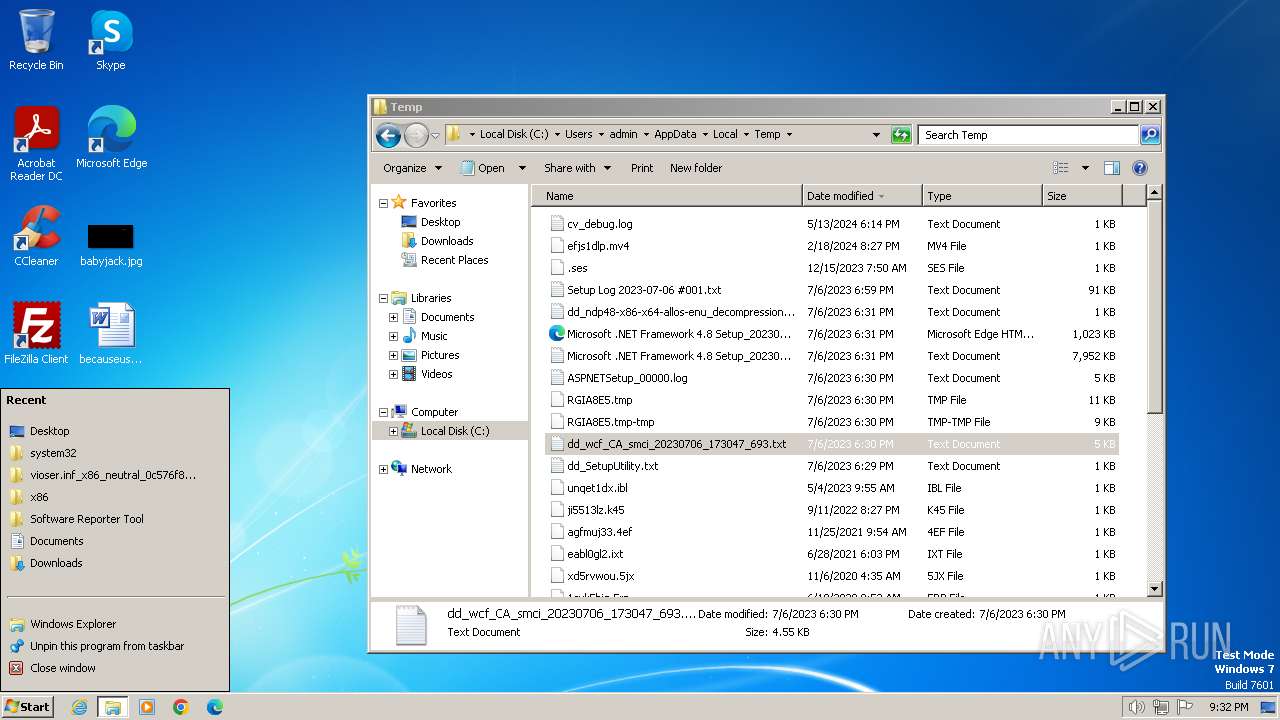
Task: Expand the Network tree node
Action: coord(383,469)
